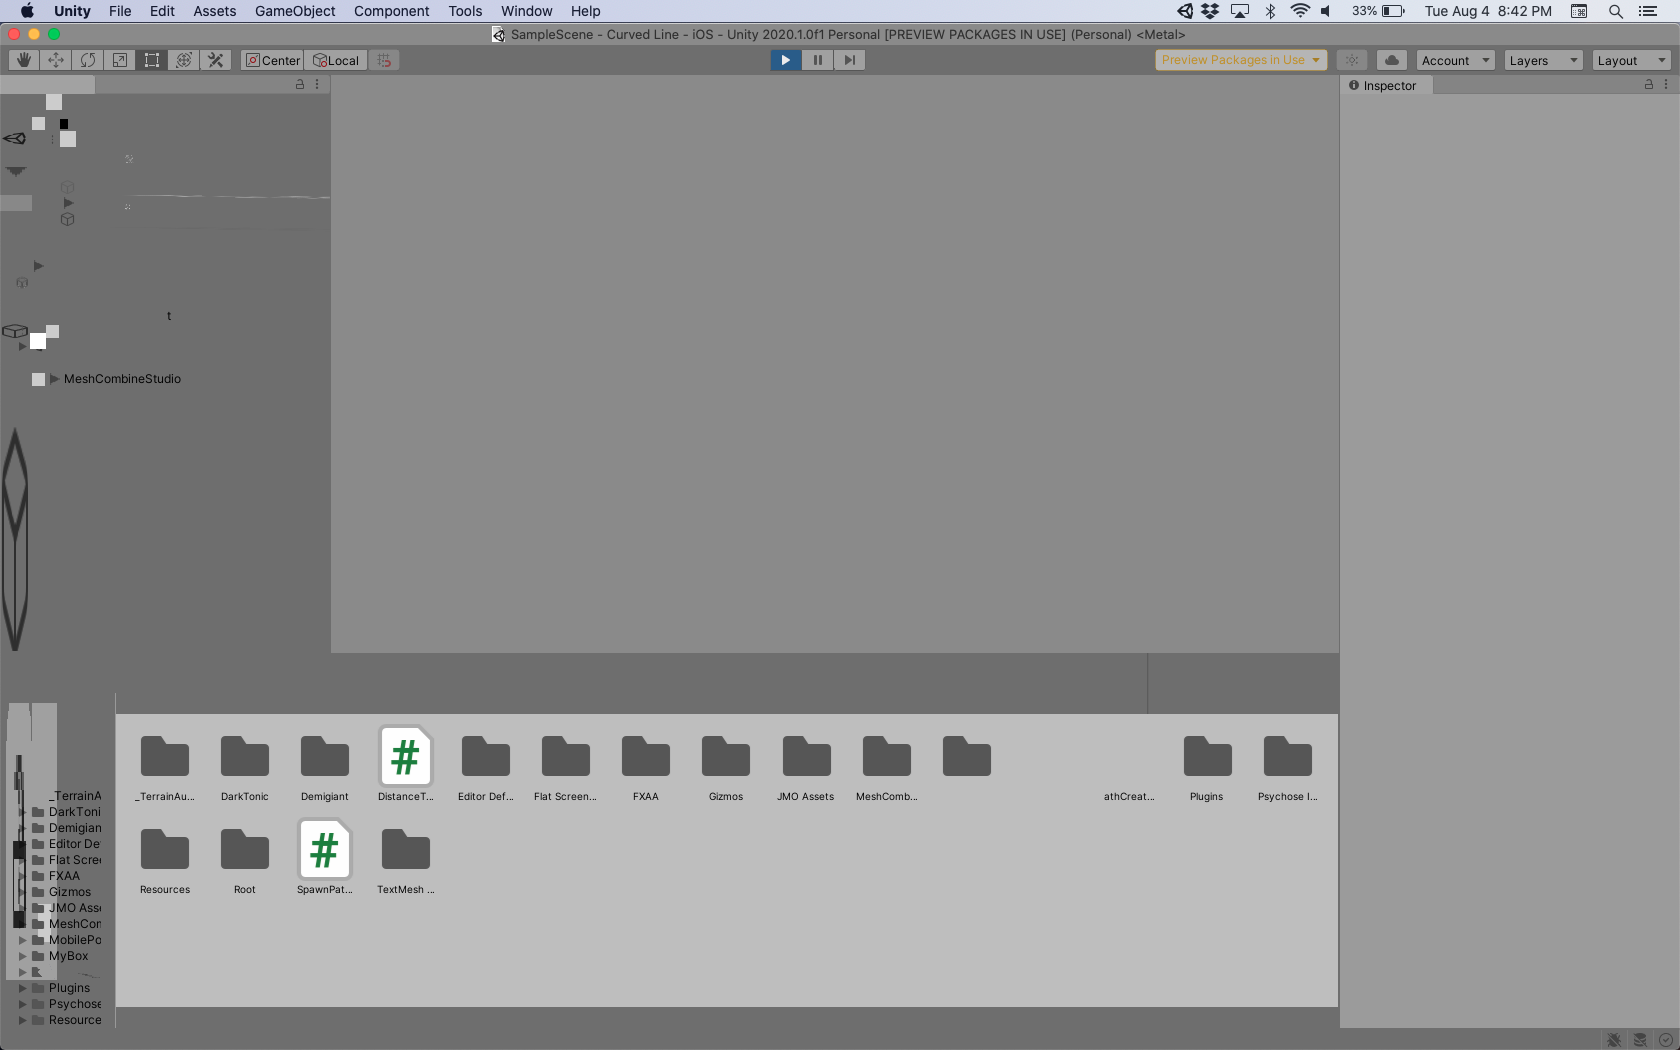Screen dimensions: 1680x1050
Task: Open the custom editor tools
Action: (216, 60)
